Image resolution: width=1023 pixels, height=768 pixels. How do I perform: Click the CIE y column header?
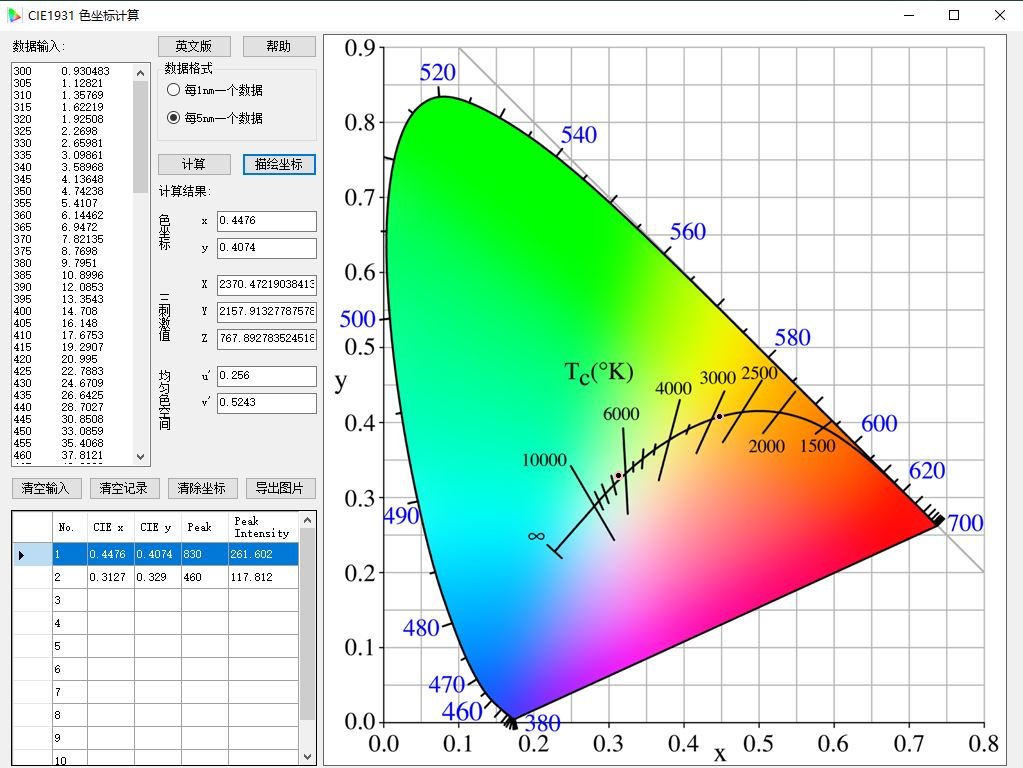[x=158, y=527]
